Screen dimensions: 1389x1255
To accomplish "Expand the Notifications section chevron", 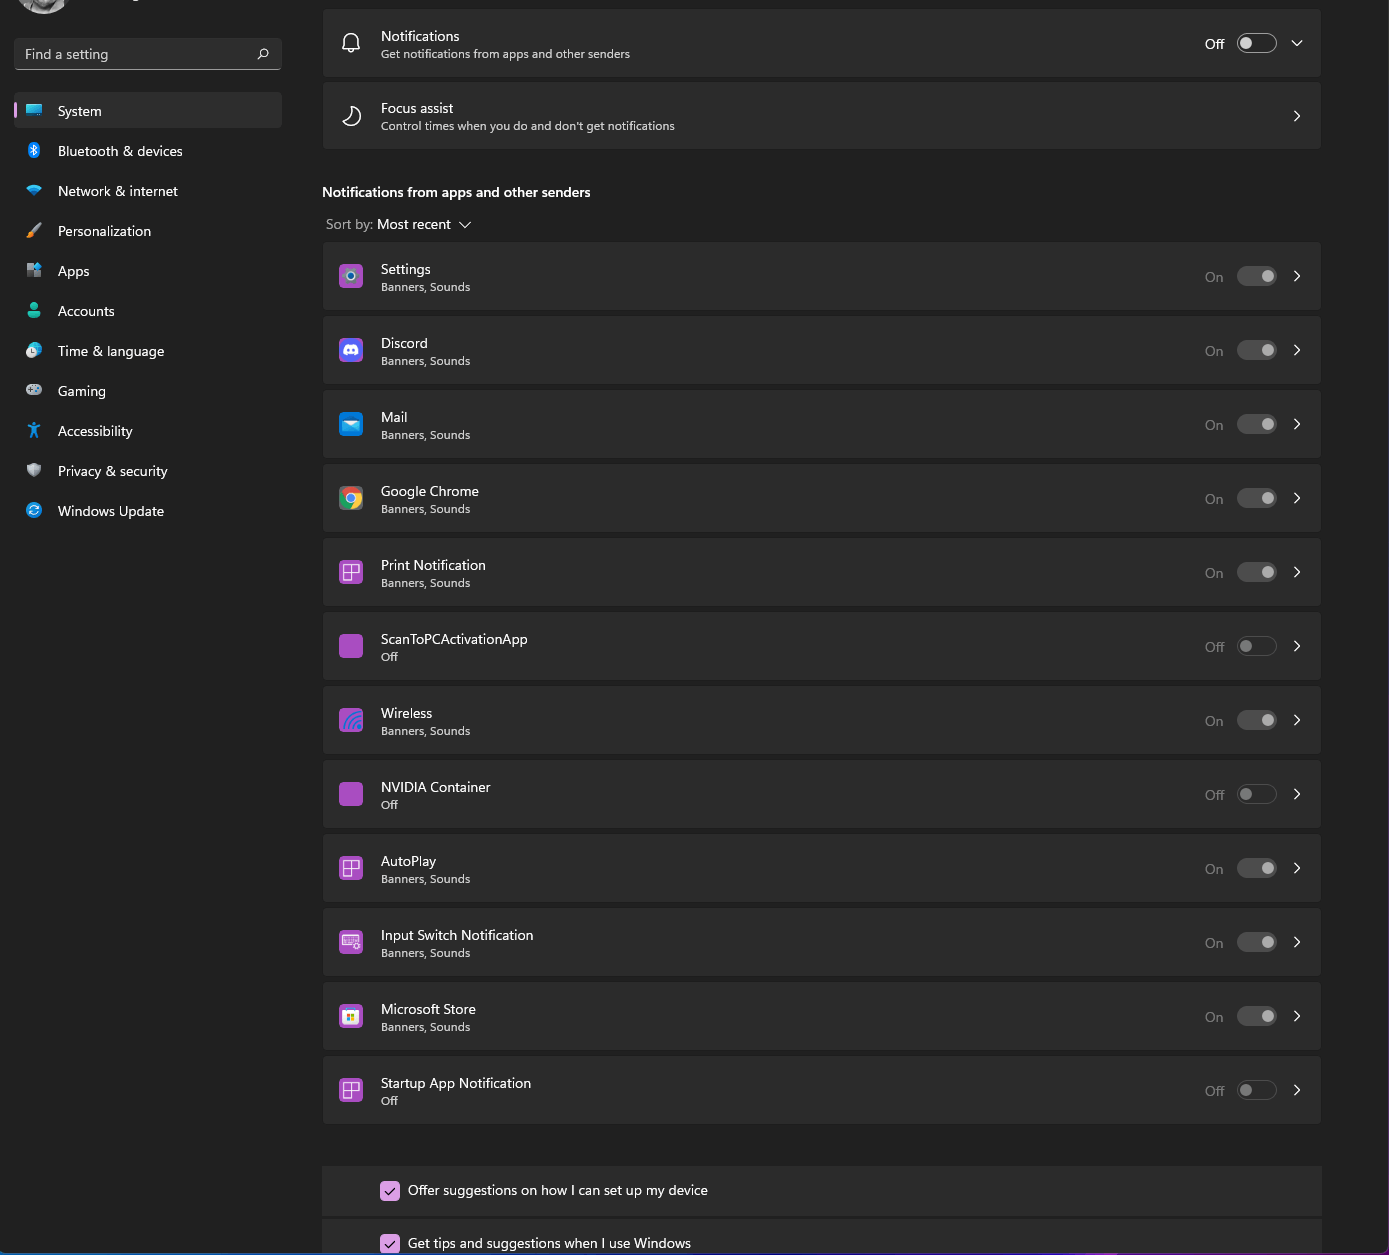I will coord(1297,43).
